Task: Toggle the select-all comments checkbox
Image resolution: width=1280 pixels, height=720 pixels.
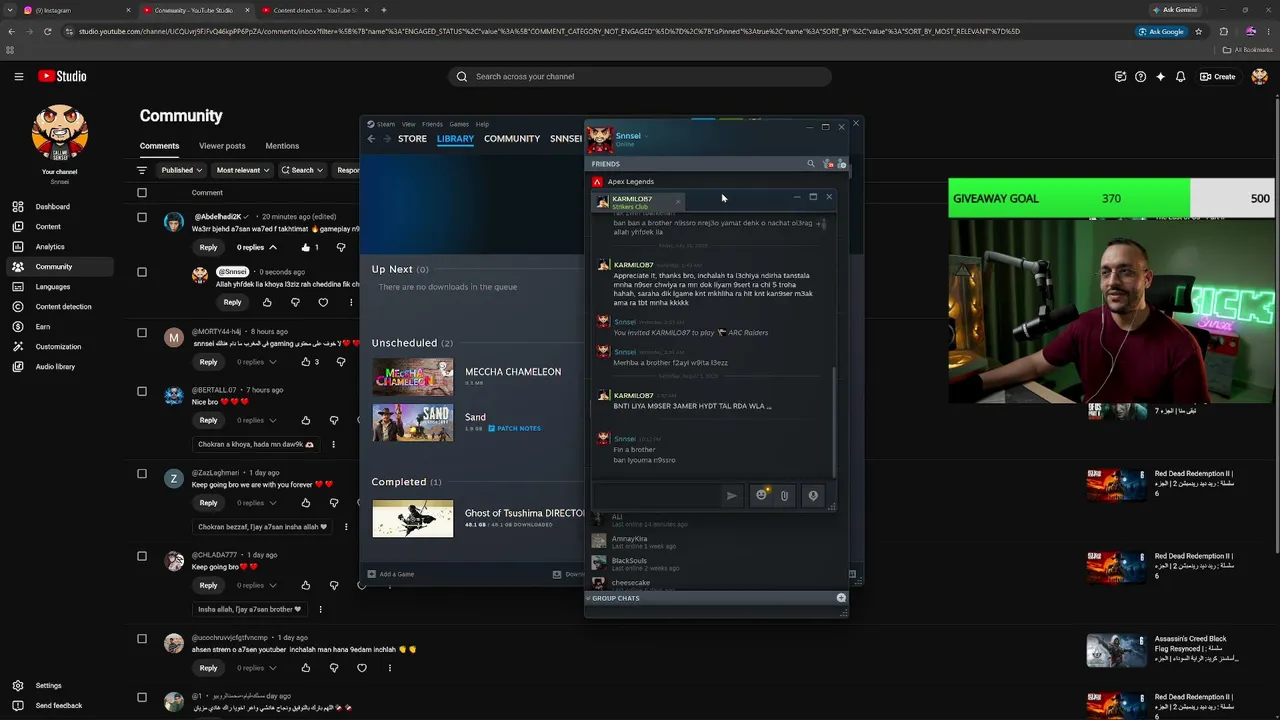Action: 142,193
